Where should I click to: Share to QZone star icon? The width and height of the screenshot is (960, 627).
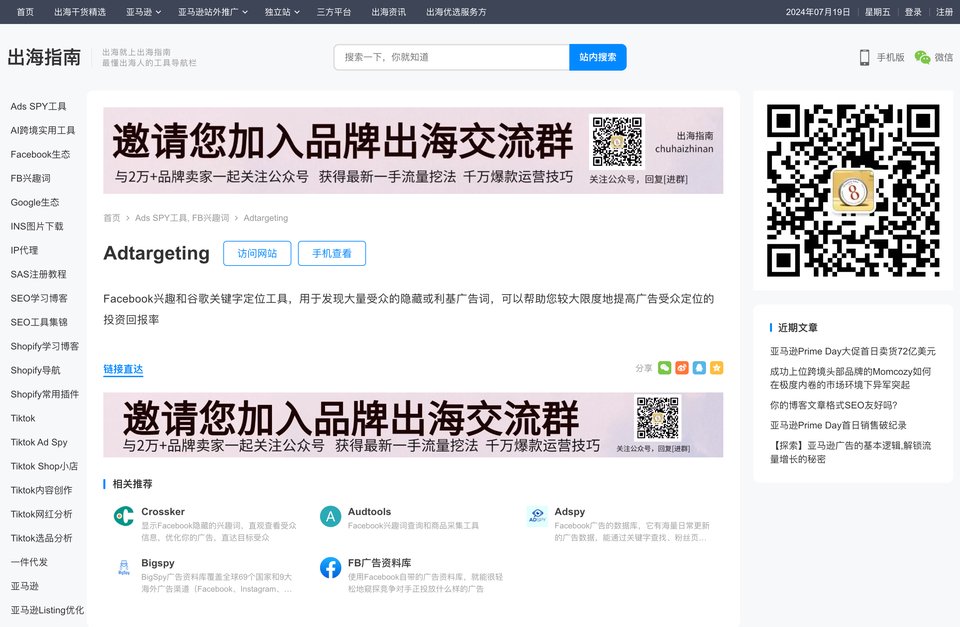coord(716,367)
